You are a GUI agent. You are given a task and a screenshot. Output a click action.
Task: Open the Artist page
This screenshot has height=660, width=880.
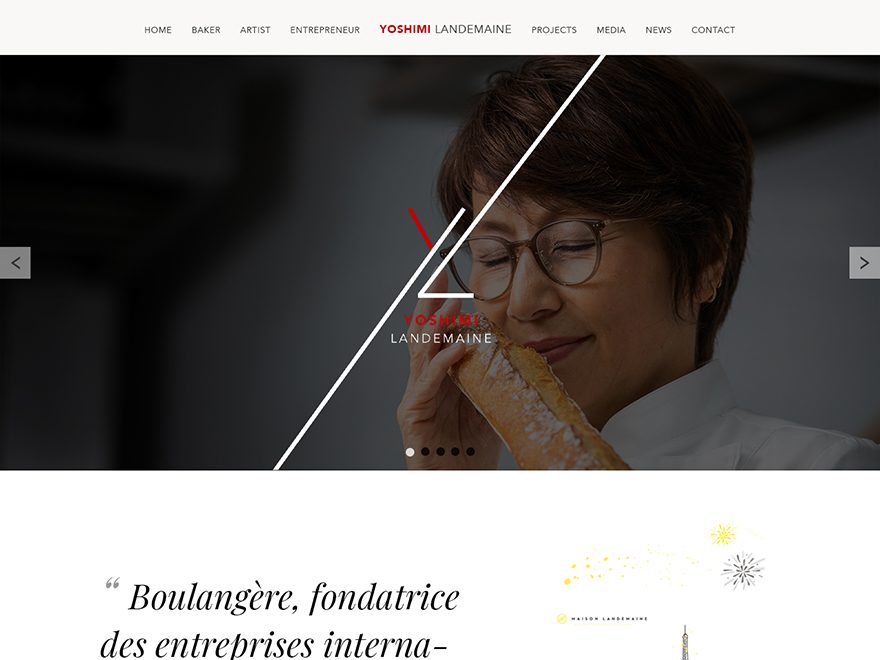coord(255,30)
